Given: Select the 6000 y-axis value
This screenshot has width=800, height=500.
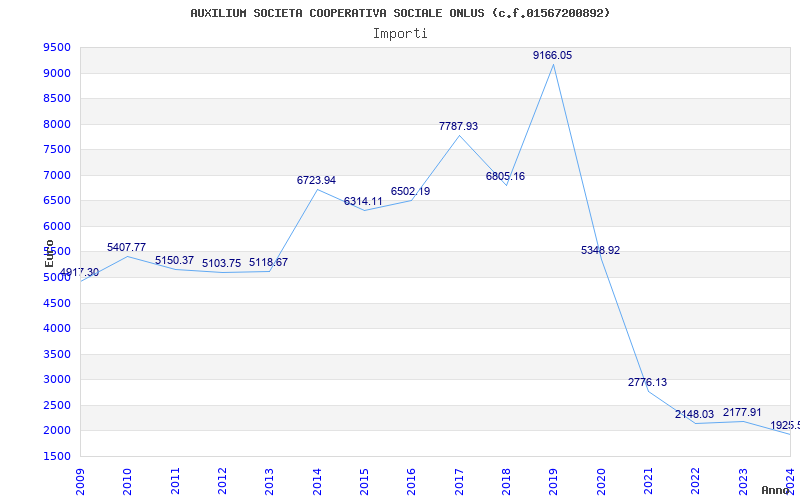Looking at the screenshot, I should 57,227.
